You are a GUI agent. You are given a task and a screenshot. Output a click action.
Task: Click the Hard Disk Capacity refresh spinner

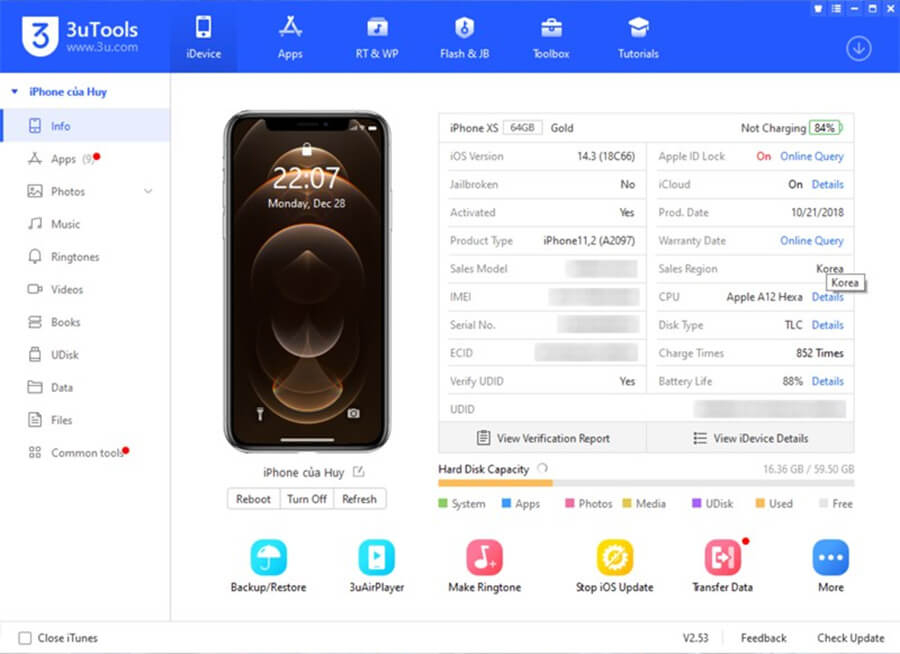[542, 469]
